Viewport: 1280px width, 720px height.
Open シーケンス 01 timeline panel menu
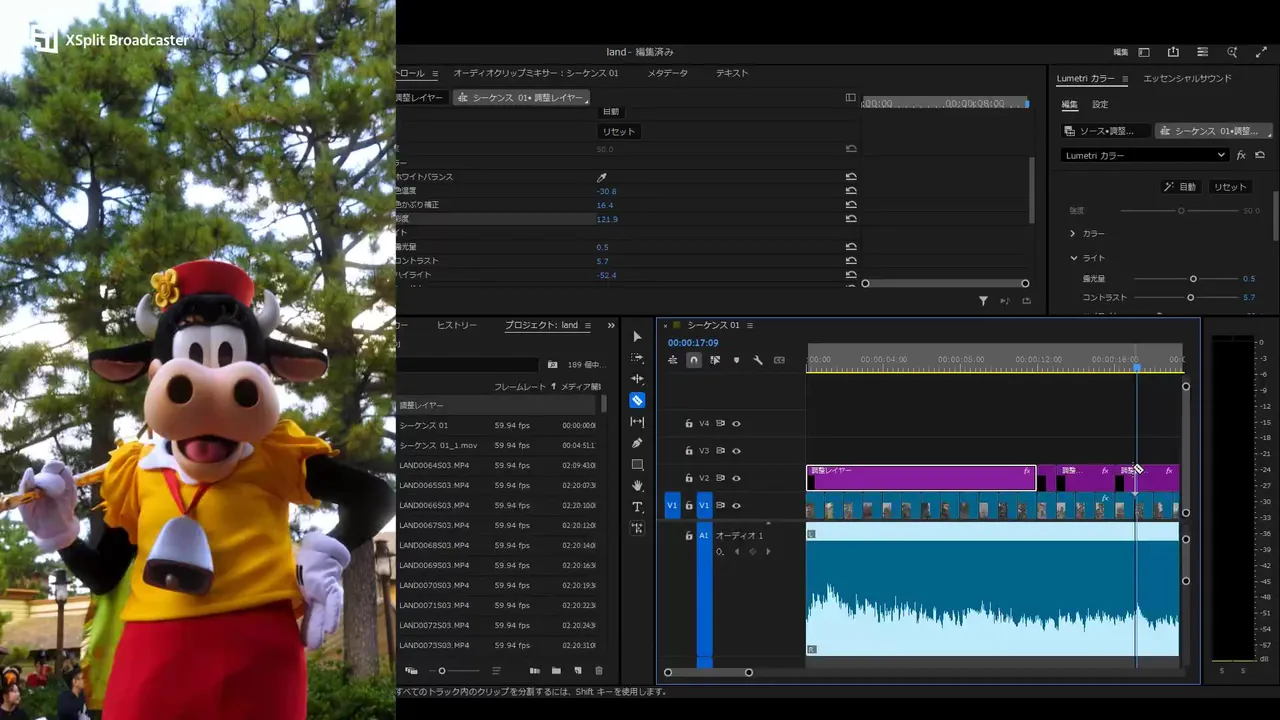[x=749, y=325]
